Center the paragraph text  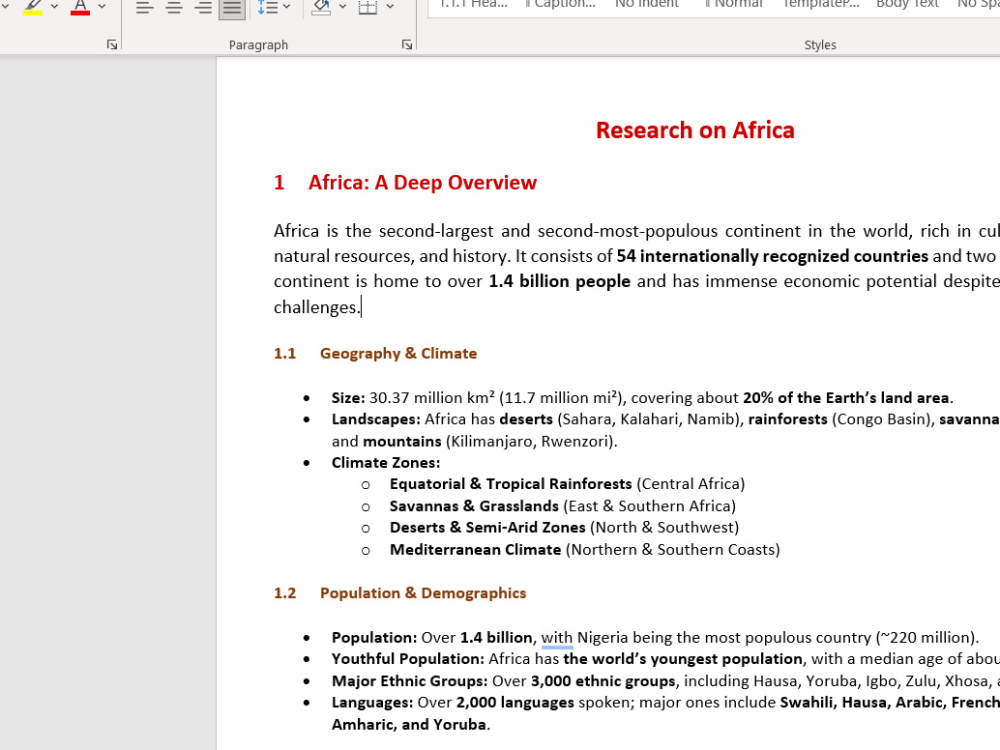point(174,7)
